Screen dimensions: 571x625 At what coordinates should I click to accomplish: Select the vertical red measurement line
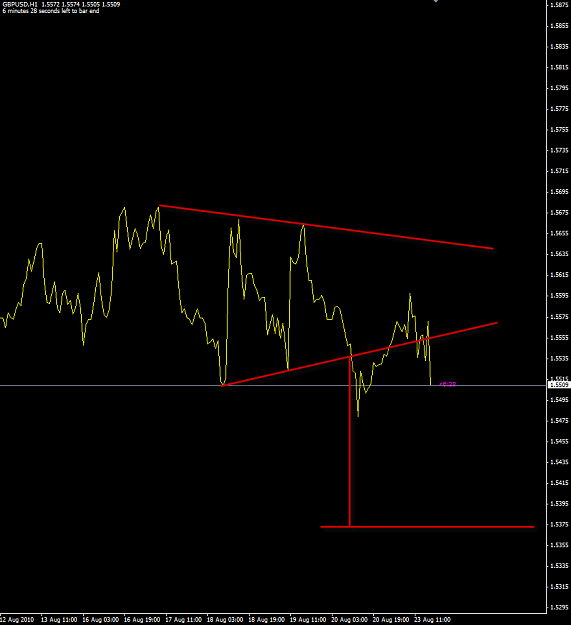click(349, 441)
